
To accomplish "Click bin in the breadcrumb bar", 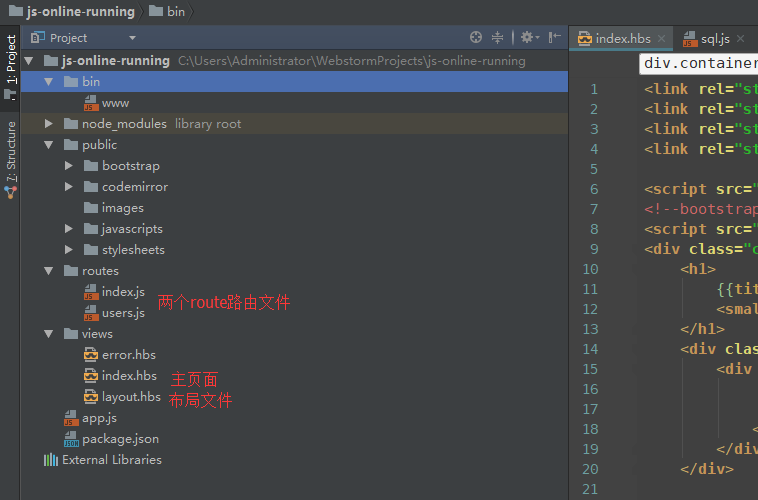I will (x=176, y=11).
